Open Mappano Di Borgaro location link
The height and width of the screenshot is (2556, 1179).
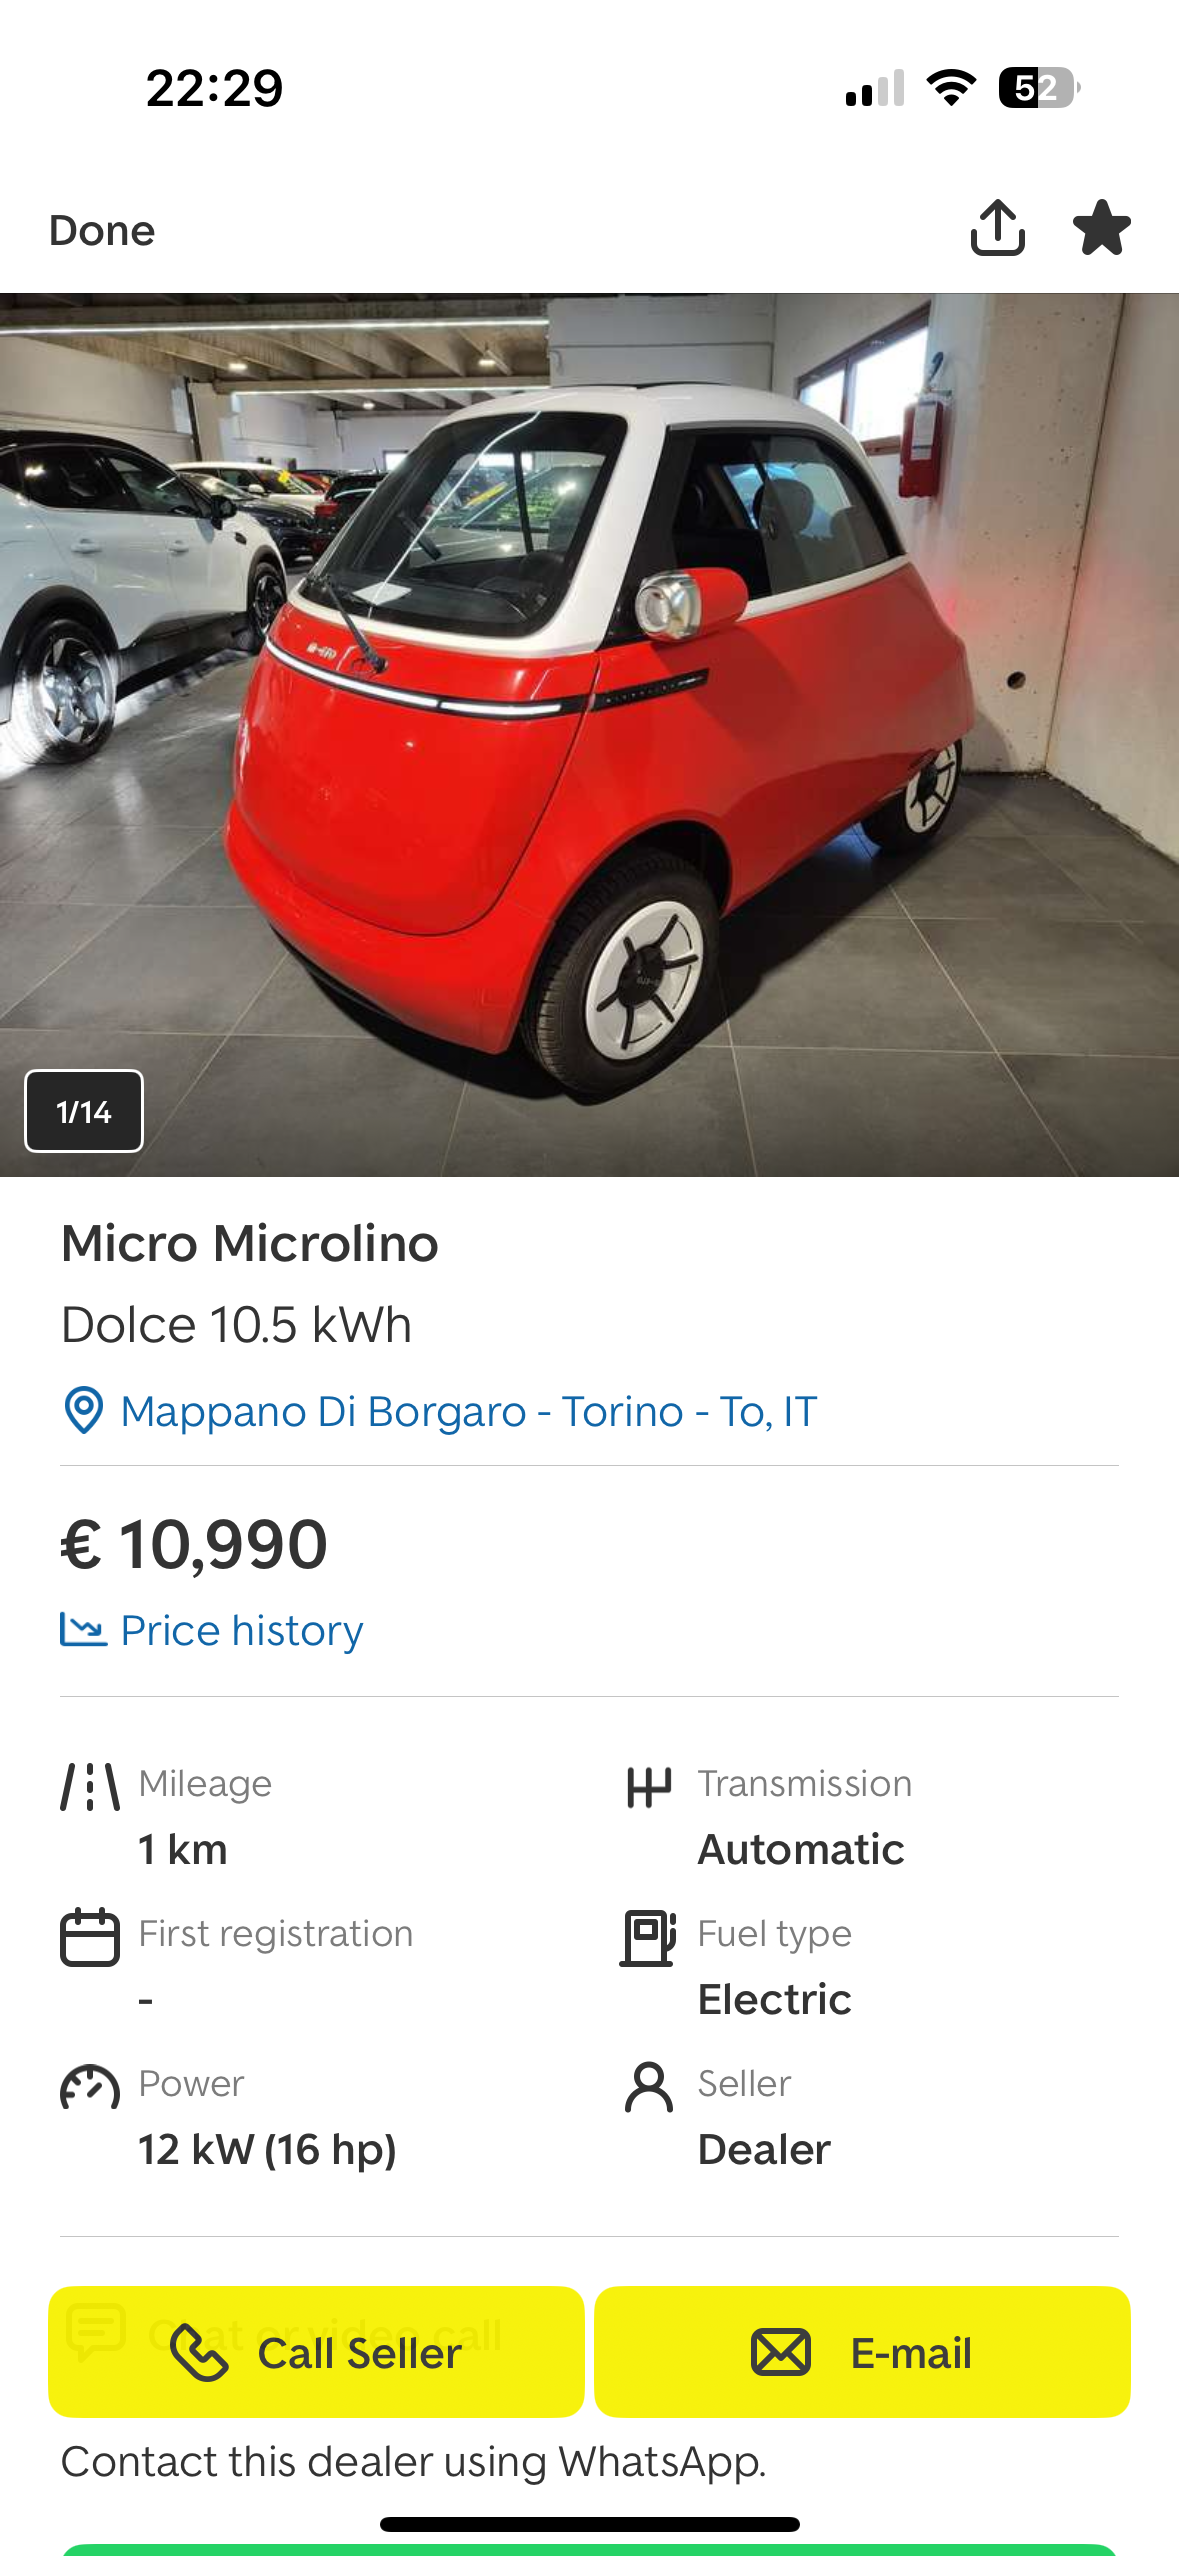click(468, 1411)
